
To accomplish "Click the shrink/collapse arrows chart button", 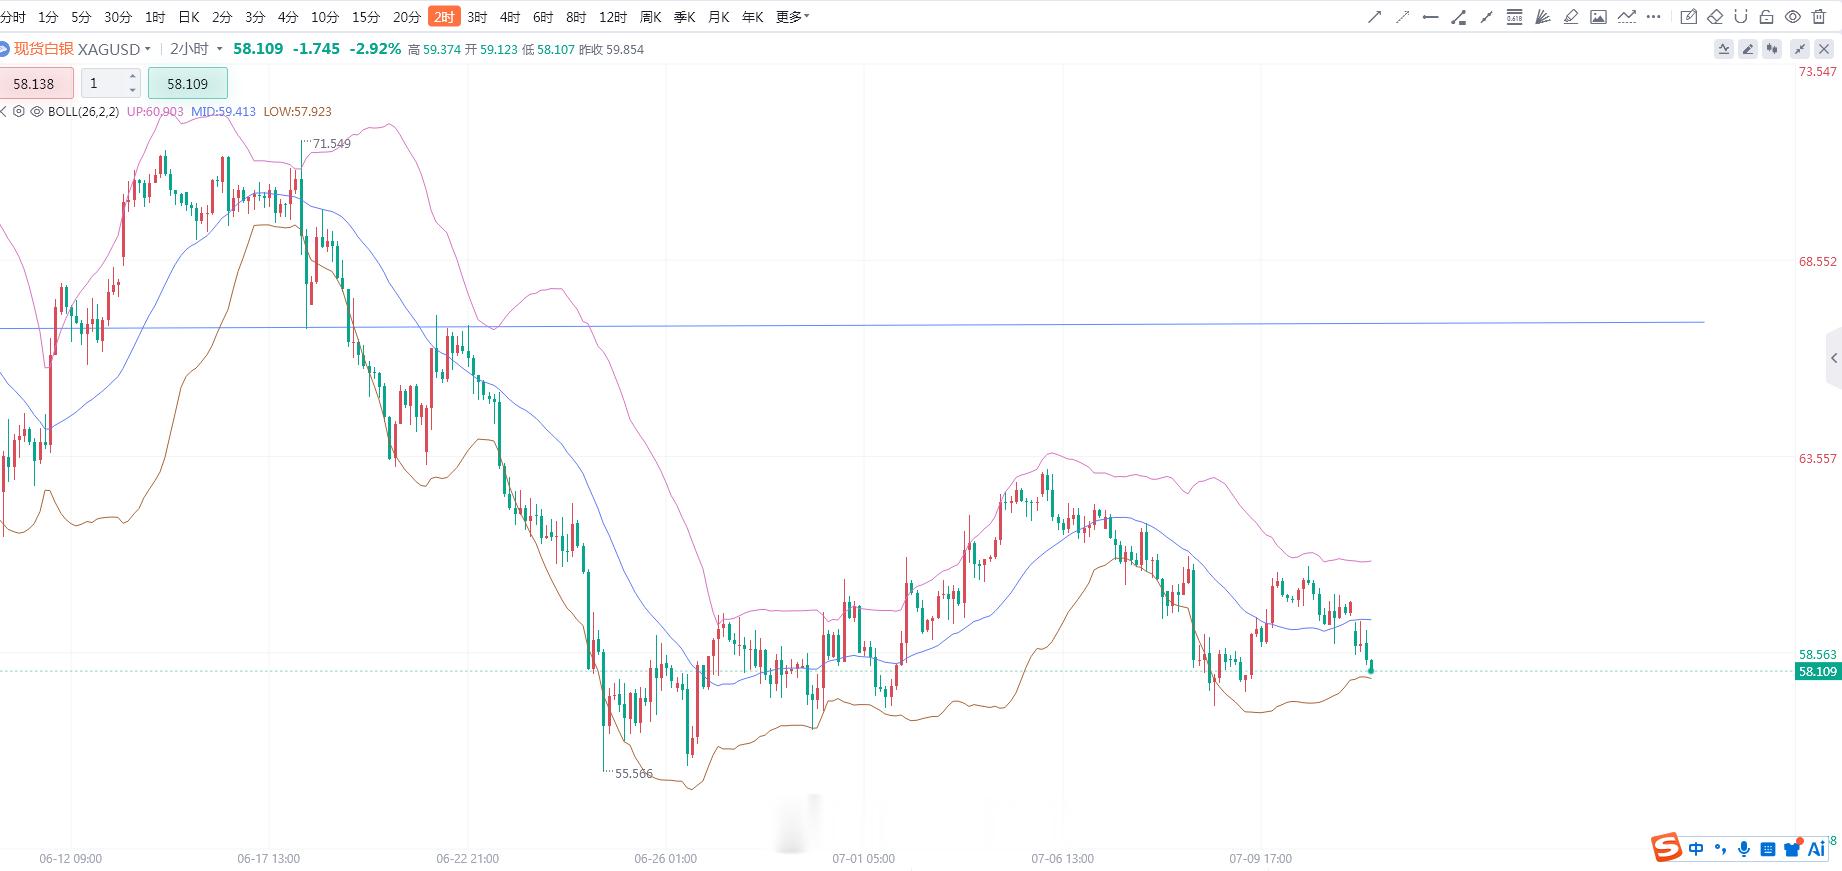I will pyautogui.click(x=1800, y=49).
